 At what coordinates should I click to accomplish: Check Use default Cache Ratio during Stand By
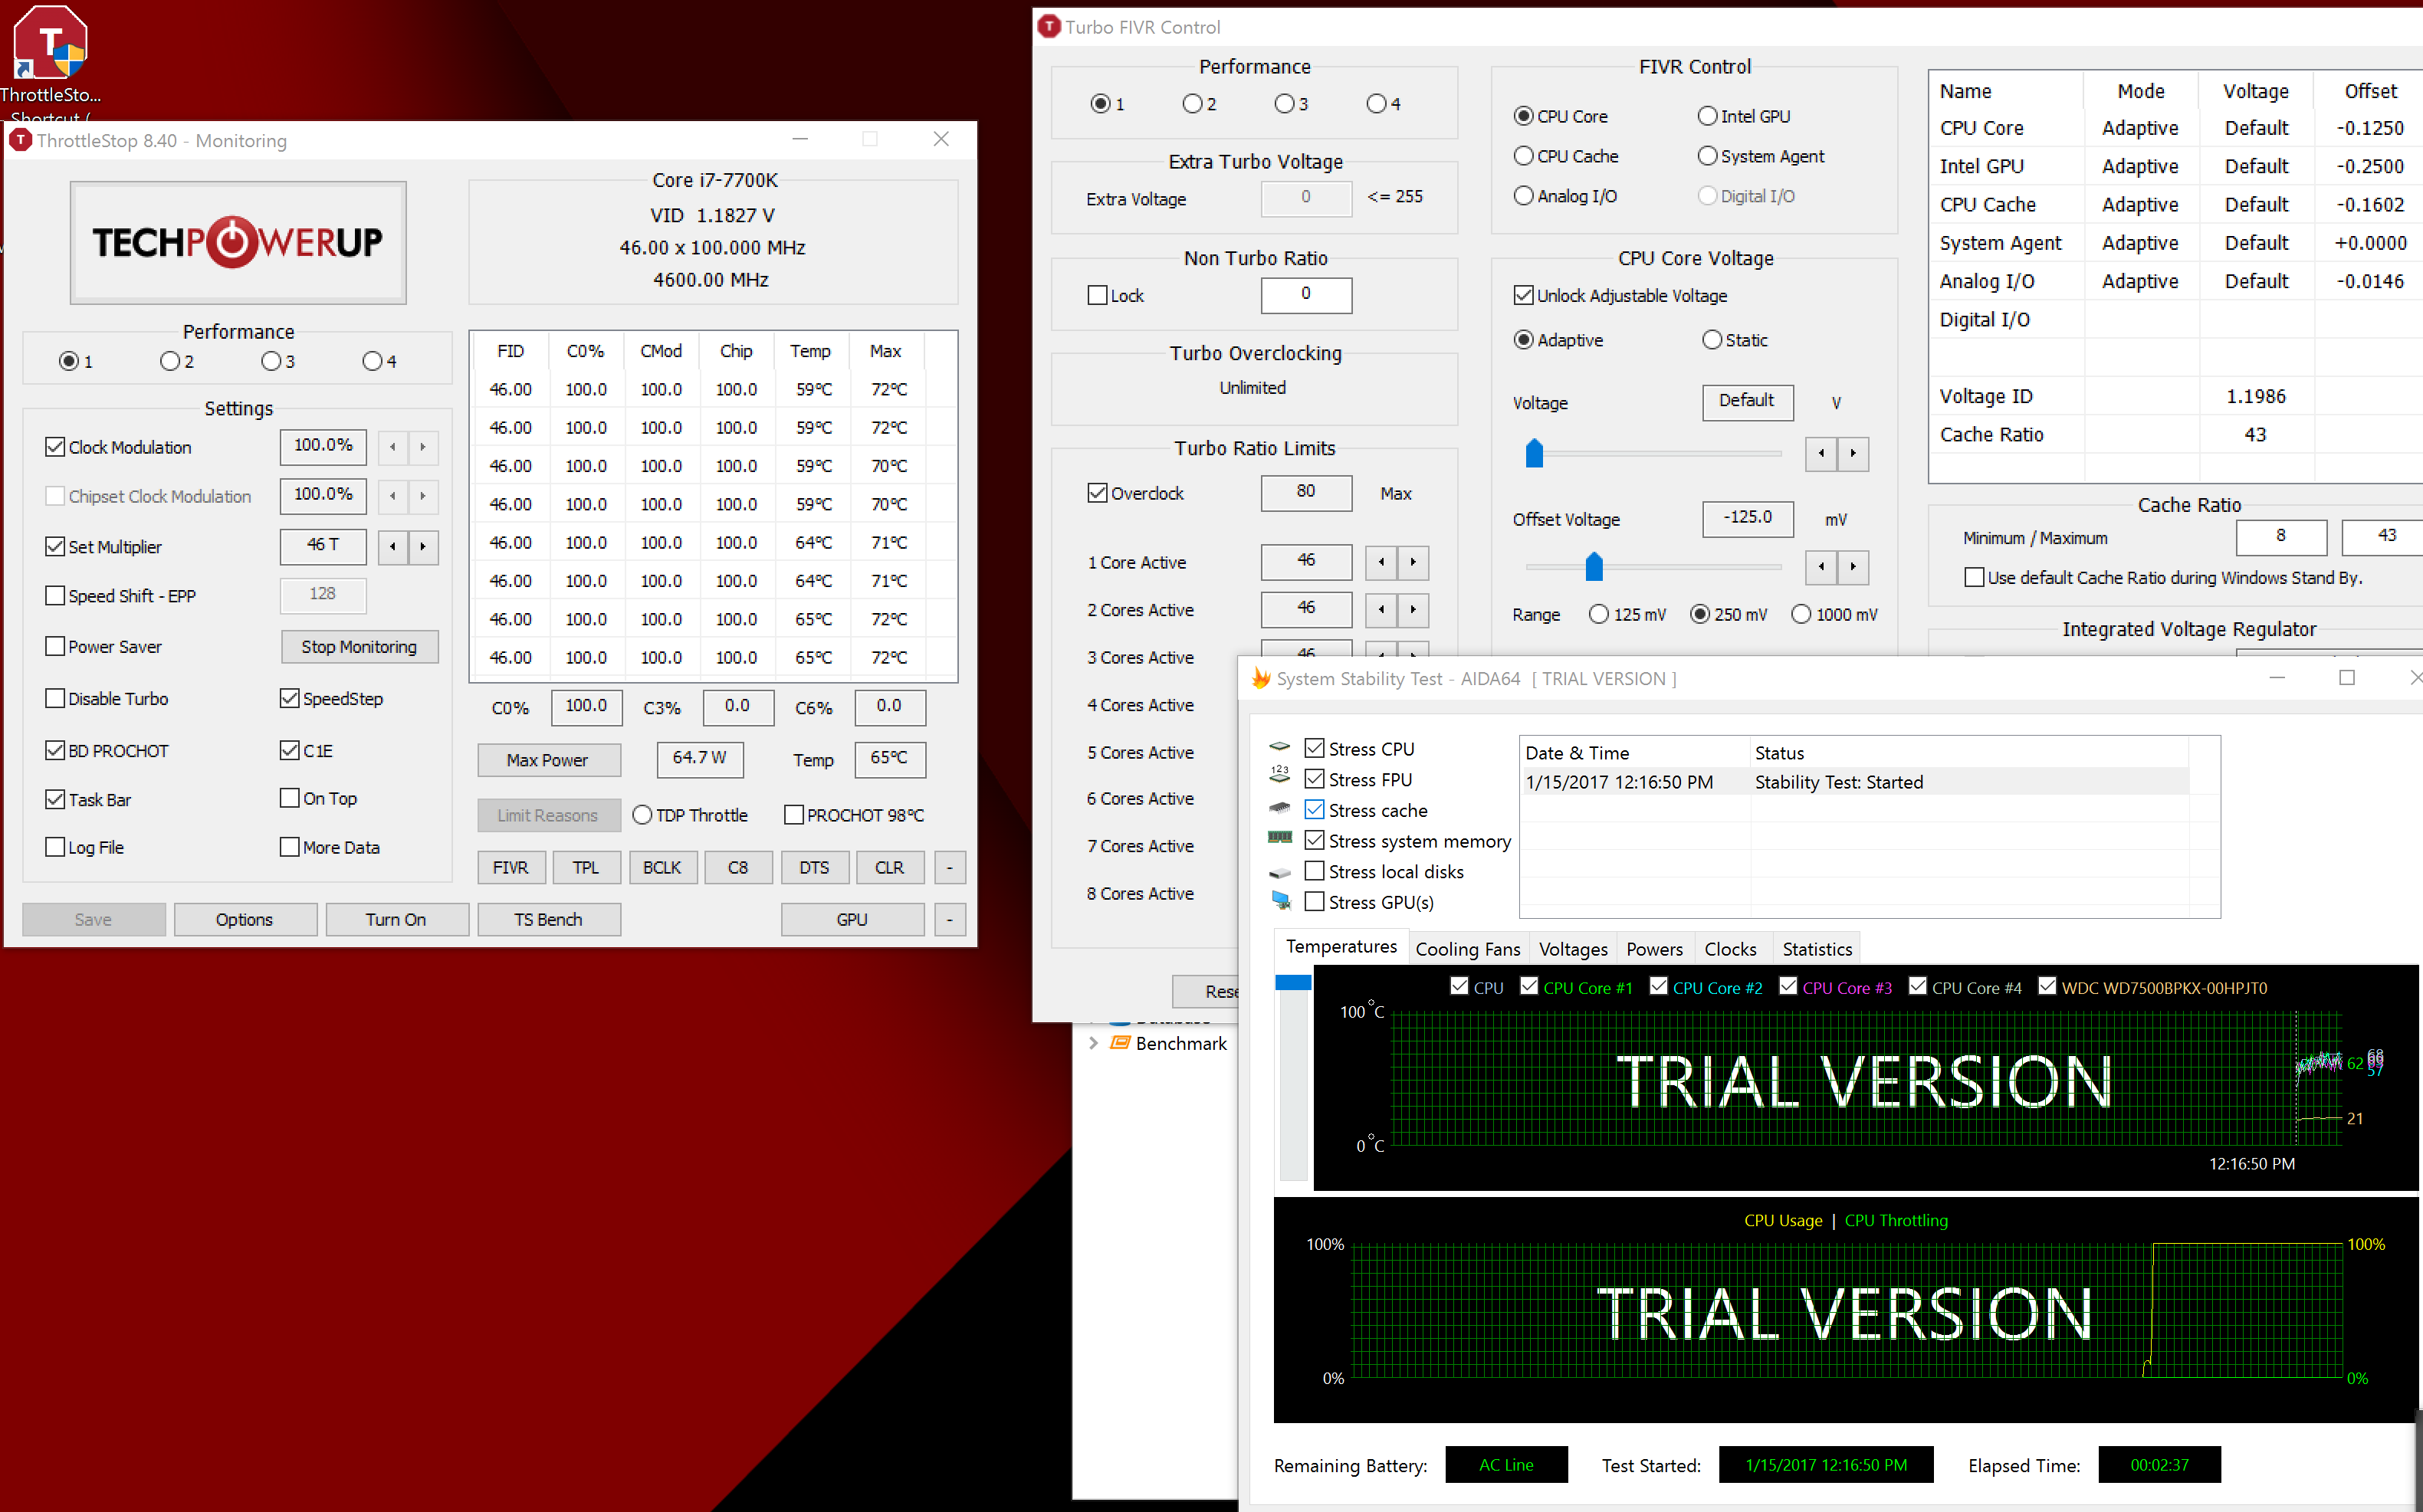1974,578
